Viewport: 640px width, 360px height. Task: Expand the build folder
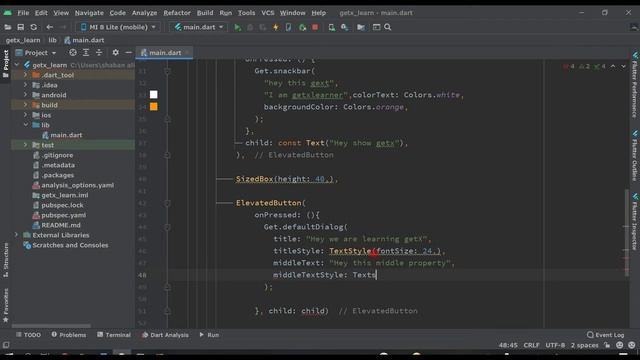pos(25,105)
